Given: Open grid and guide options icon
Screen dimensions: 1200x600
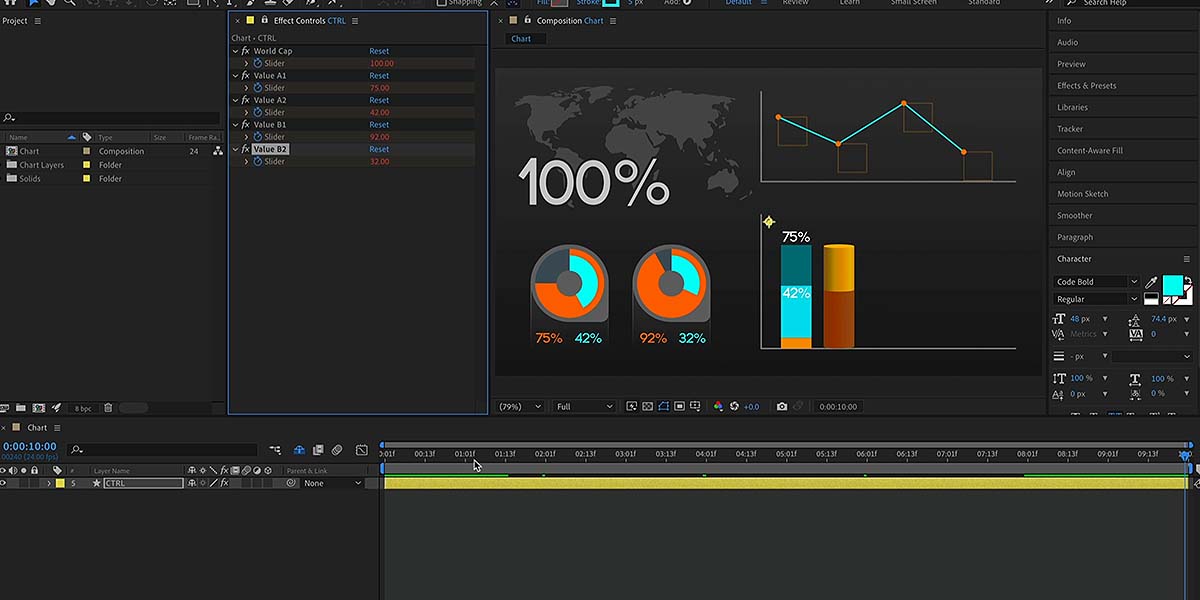Looking at the screenshot, I should pos(695,407).
